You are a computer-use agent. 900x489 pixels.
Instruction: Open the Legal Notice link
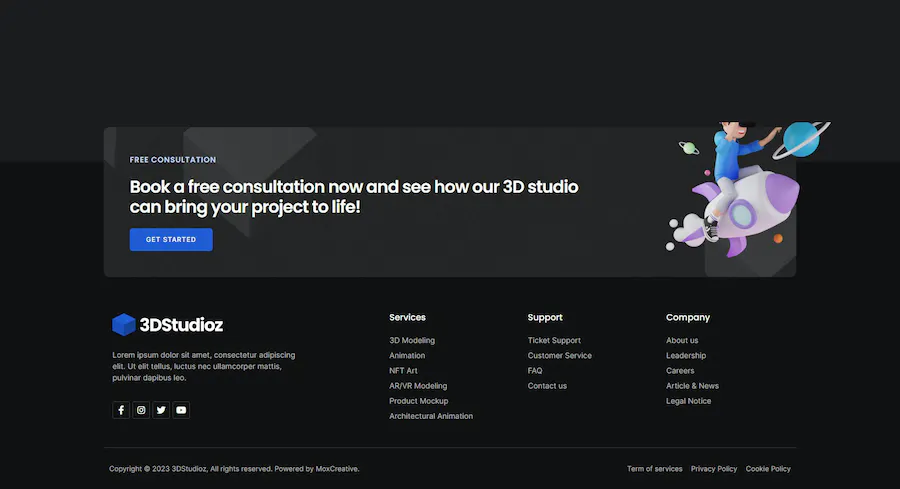click(688, 401)
